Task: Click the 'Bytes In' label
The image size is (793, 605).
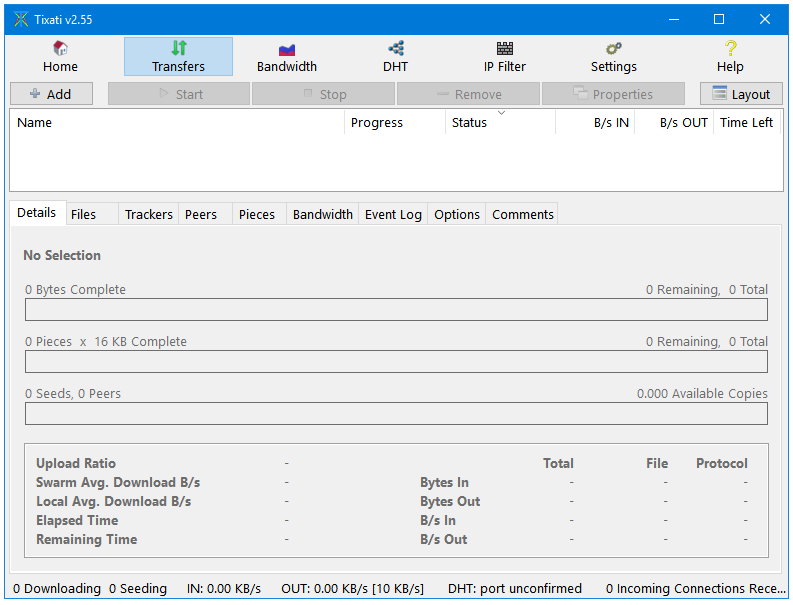Action: pyautogui.click(x=444, y=483)
